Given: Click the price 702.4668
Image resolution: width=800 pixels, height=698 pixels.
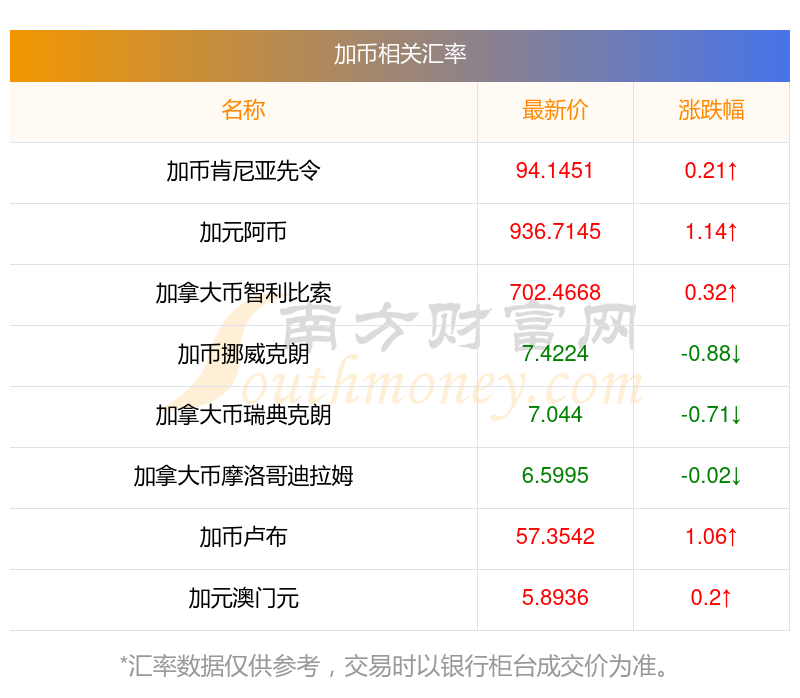Looking at the screenshot, I should coord(555,293).
